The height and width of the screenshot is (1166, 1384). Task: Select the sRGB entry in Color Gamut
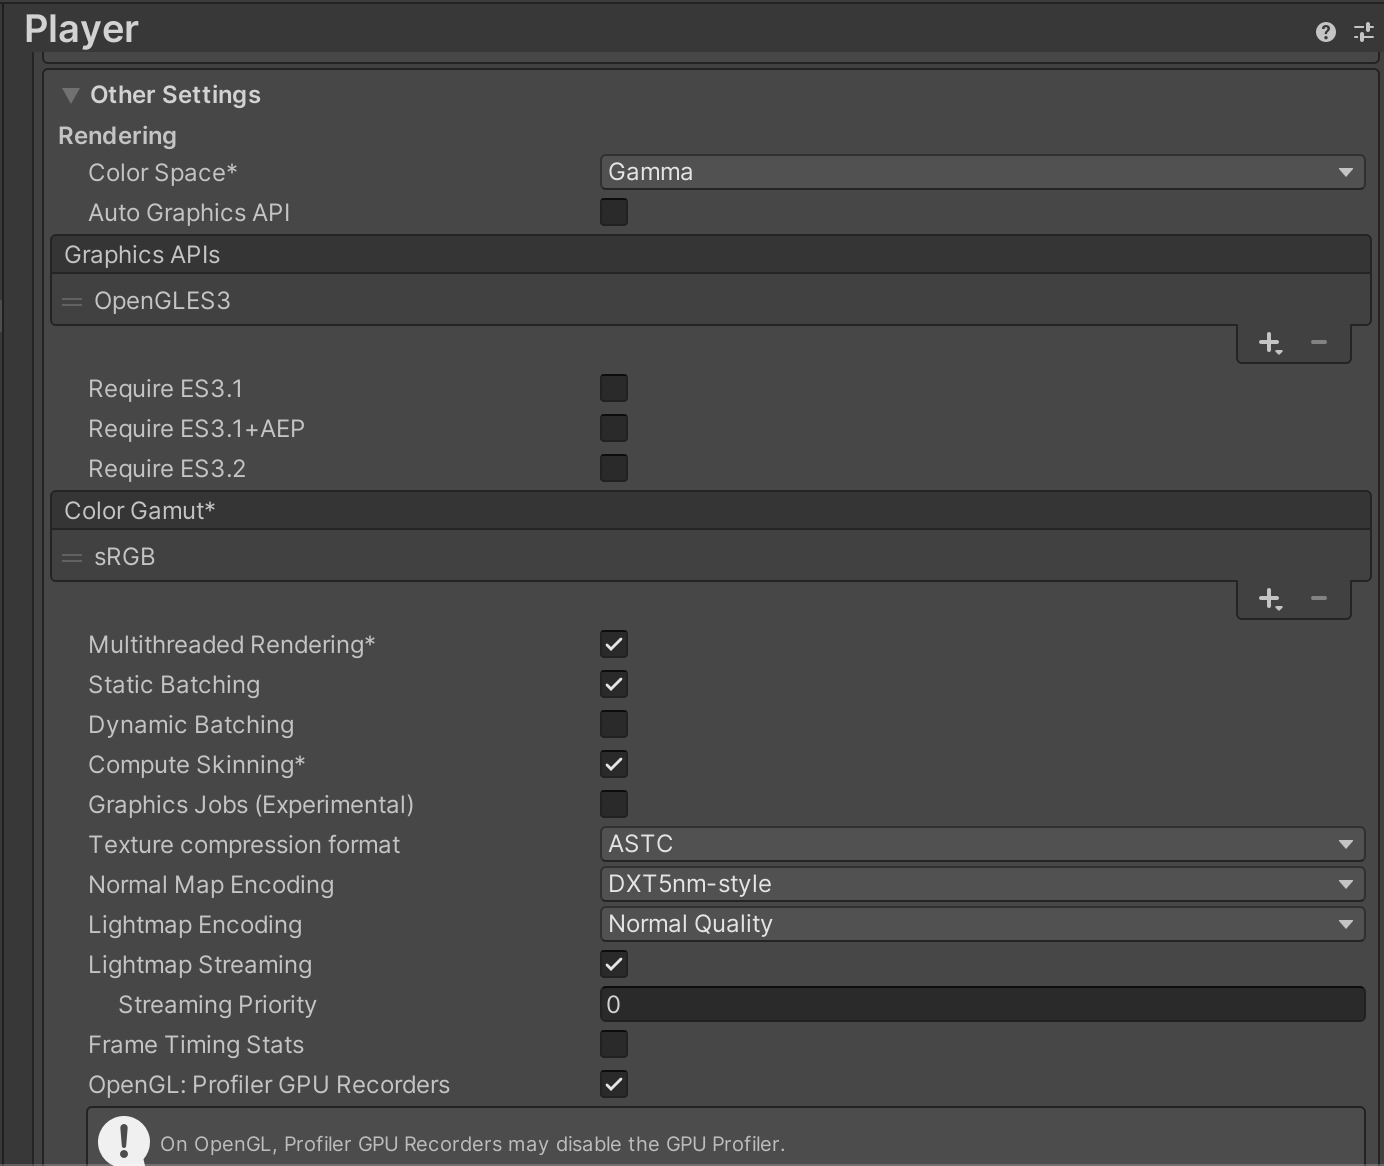tap(125, 557)
